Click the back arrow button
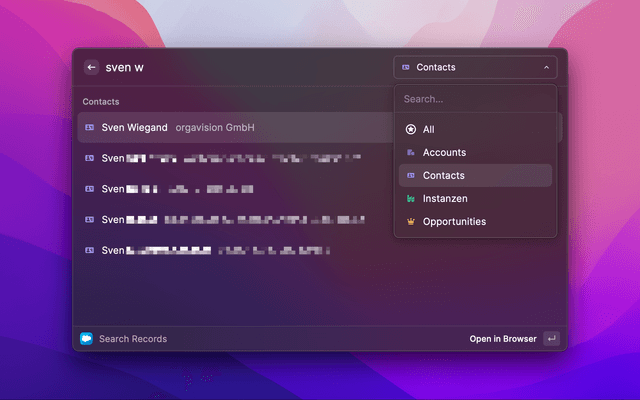This screenshot has height=400, width=640. [x=91, y=68]
